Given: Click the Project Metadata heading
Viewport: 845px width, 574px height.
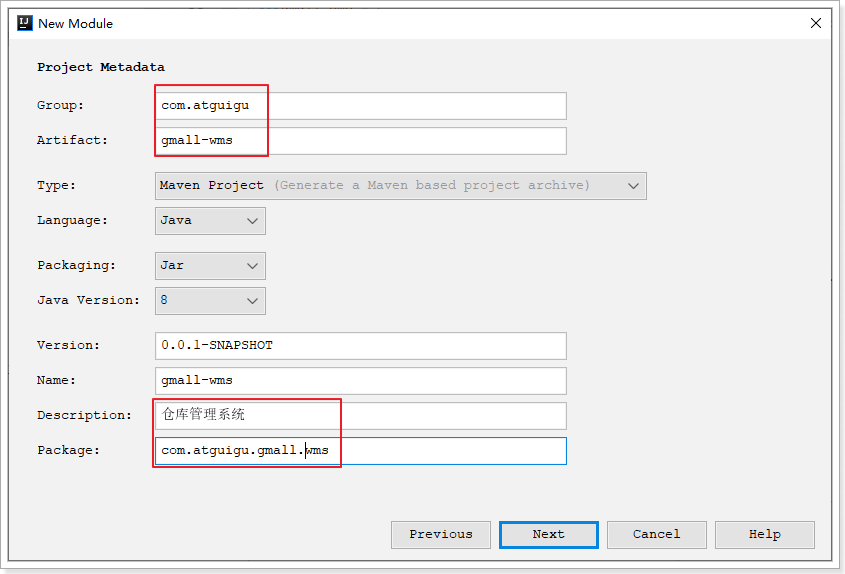Looking at the screenshot, I should [101, 67].
